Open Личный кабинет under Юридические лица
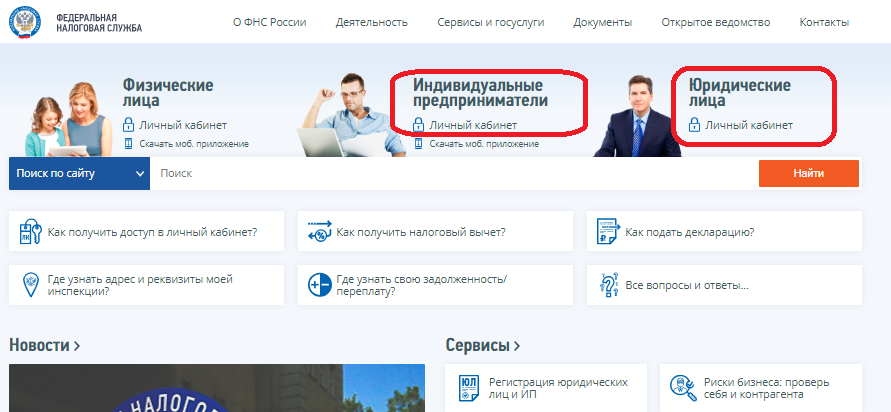The width and height of the screenshot is (891, 412). tap(748, 126)
